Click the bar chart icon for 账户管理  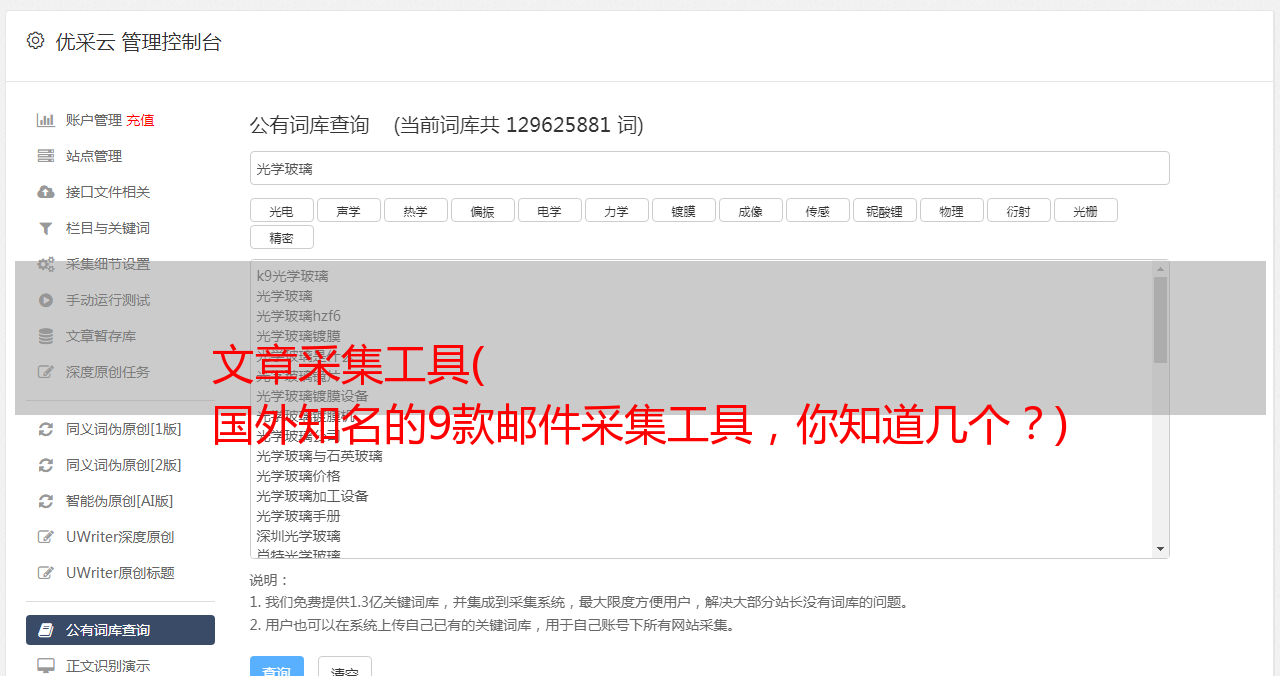pyautogui.click(x=46, y=120)
